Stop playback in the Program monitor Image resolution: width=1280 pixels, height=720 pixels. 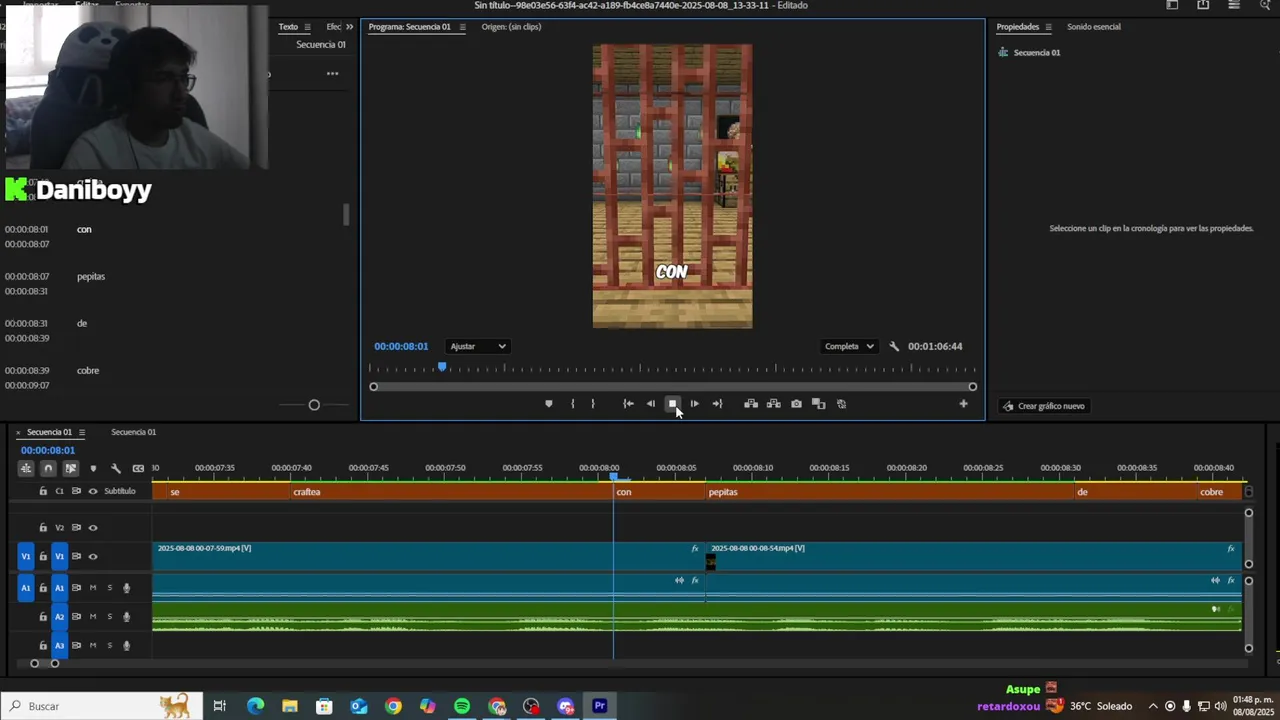point(672,404)
